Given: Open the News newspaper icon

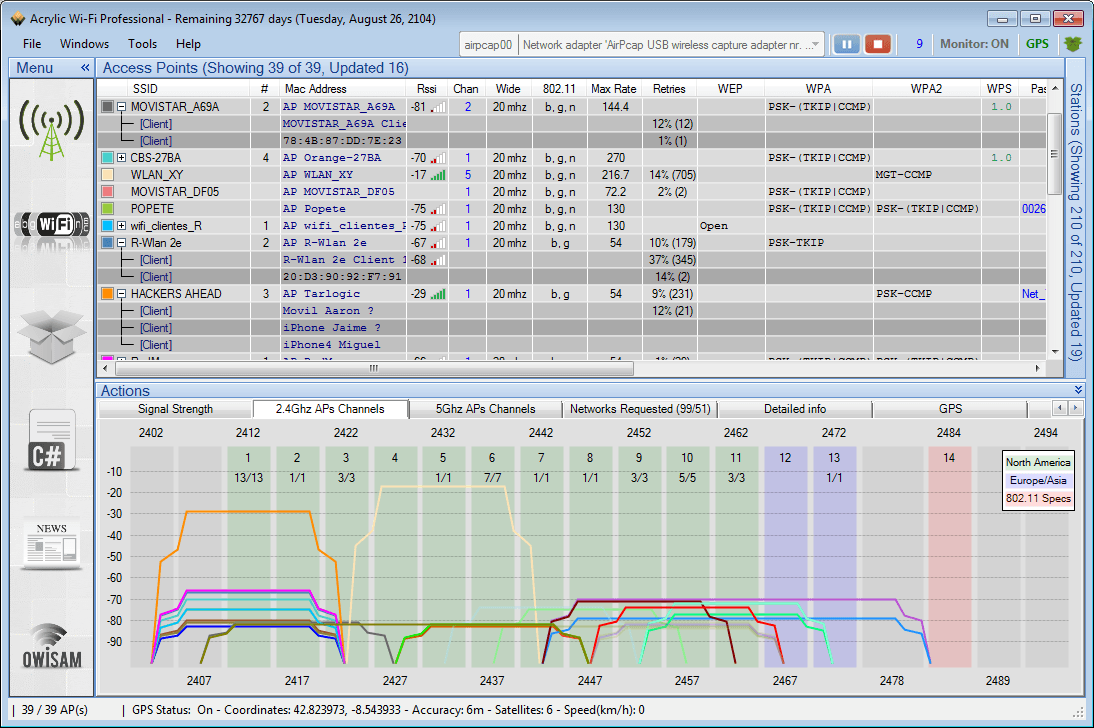Looking at the screenshot, I should click(x=52, y=544).
